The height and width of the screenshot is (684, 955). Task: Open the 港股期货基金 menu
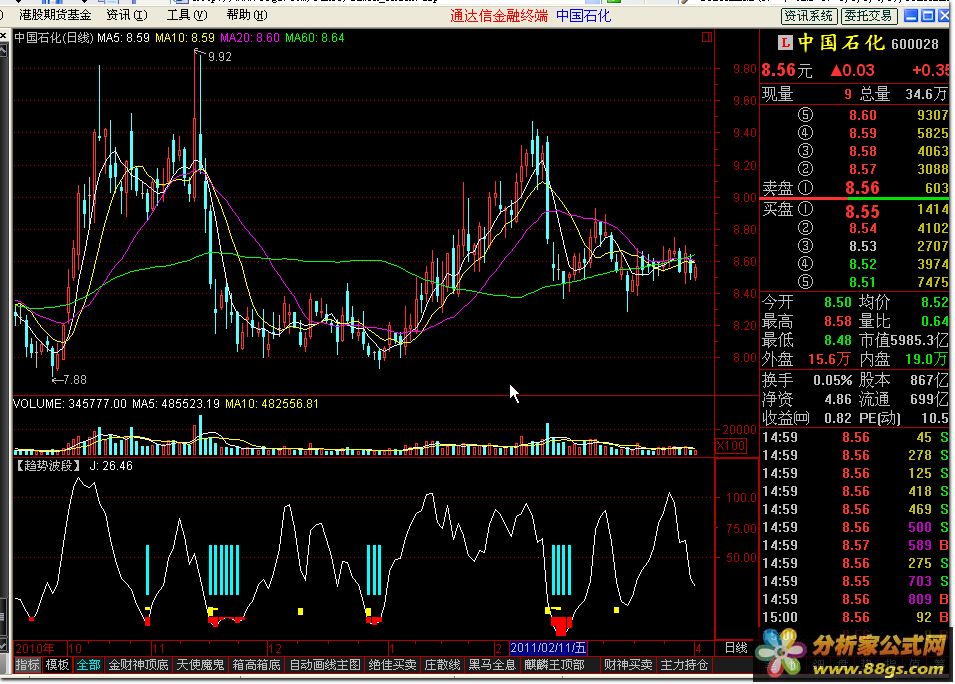tap(55, 15)
